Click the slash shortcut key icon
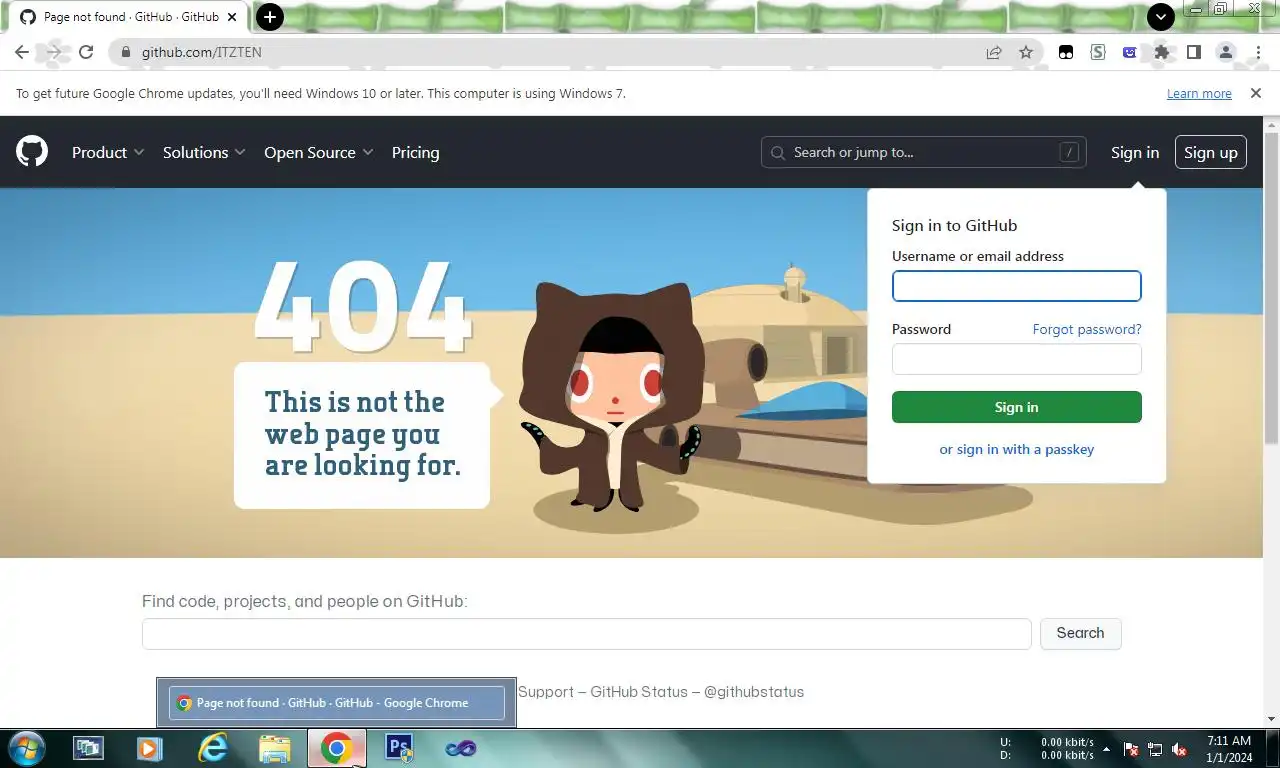 (1070, 152)
